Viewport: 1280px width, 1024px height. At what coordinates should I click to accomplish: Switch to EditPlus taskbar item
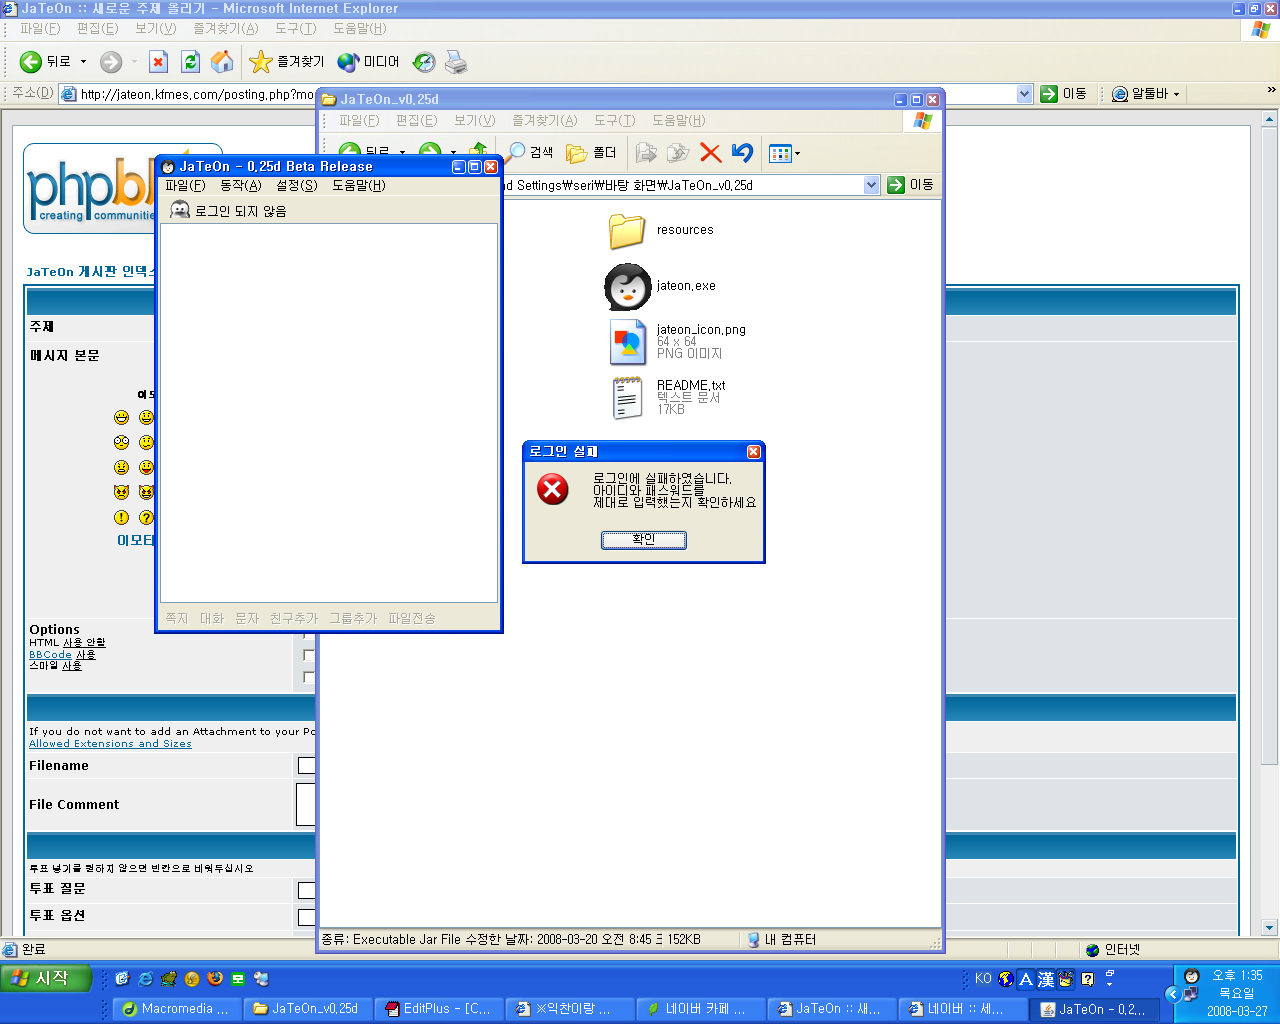(x=438, y=1009)
